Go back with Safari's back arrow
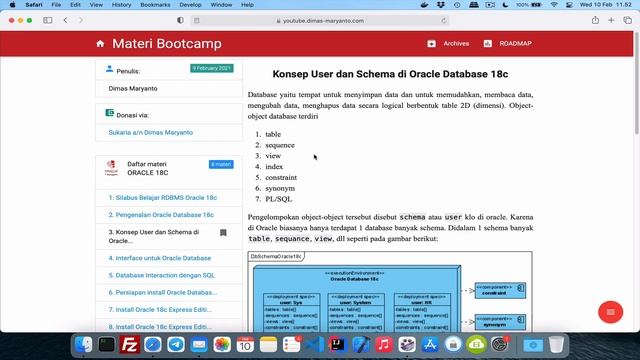 [x=66, y=20]
